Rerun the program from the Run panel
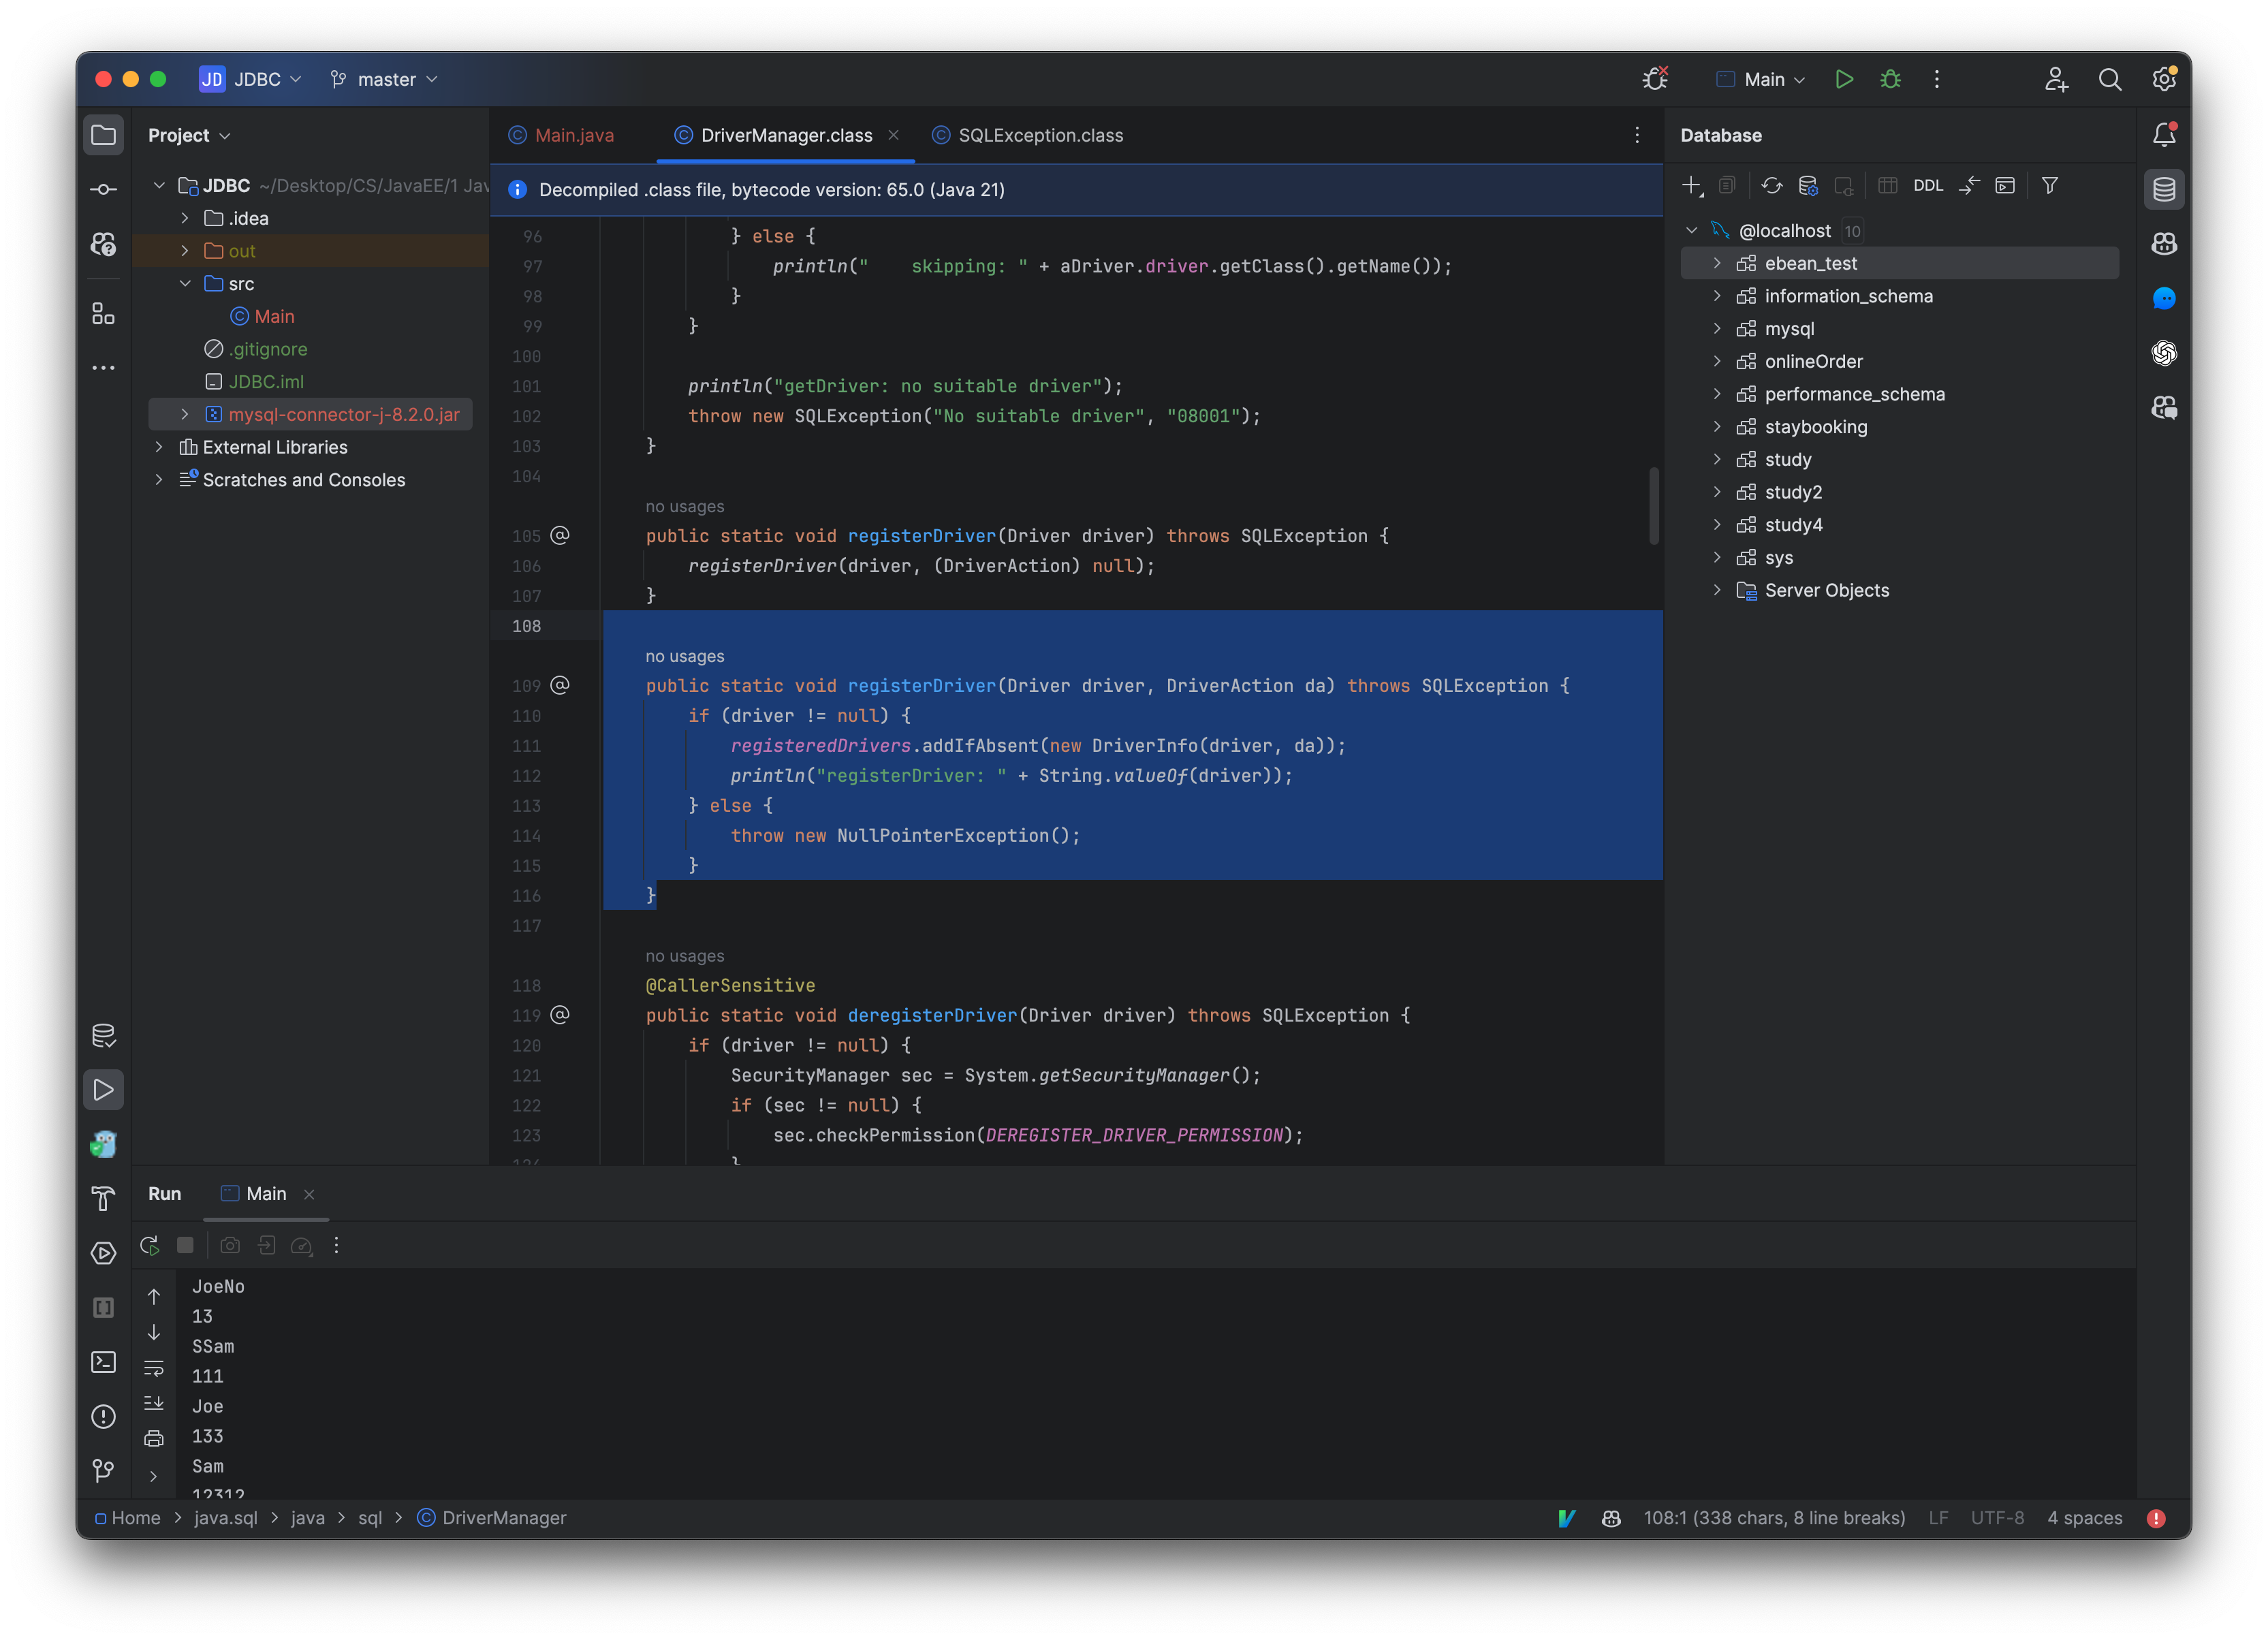The height and width of the screenshot is (1640, 2268). point(150,1246)
